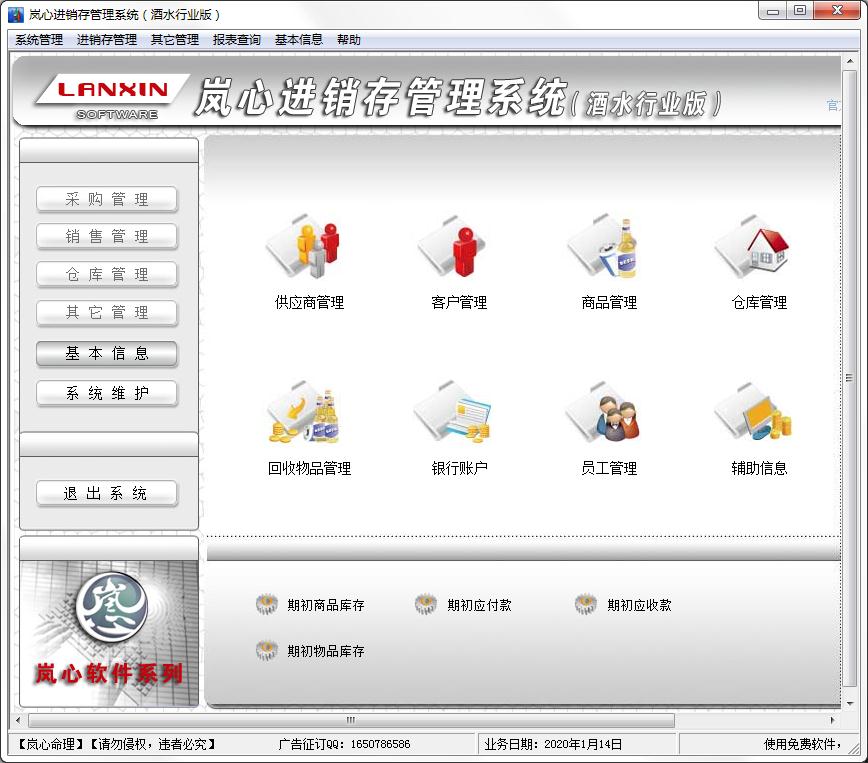868x763 pixels.
Task: Open the 供应商管理 supplier icon
Action: [x=304, y=247]
